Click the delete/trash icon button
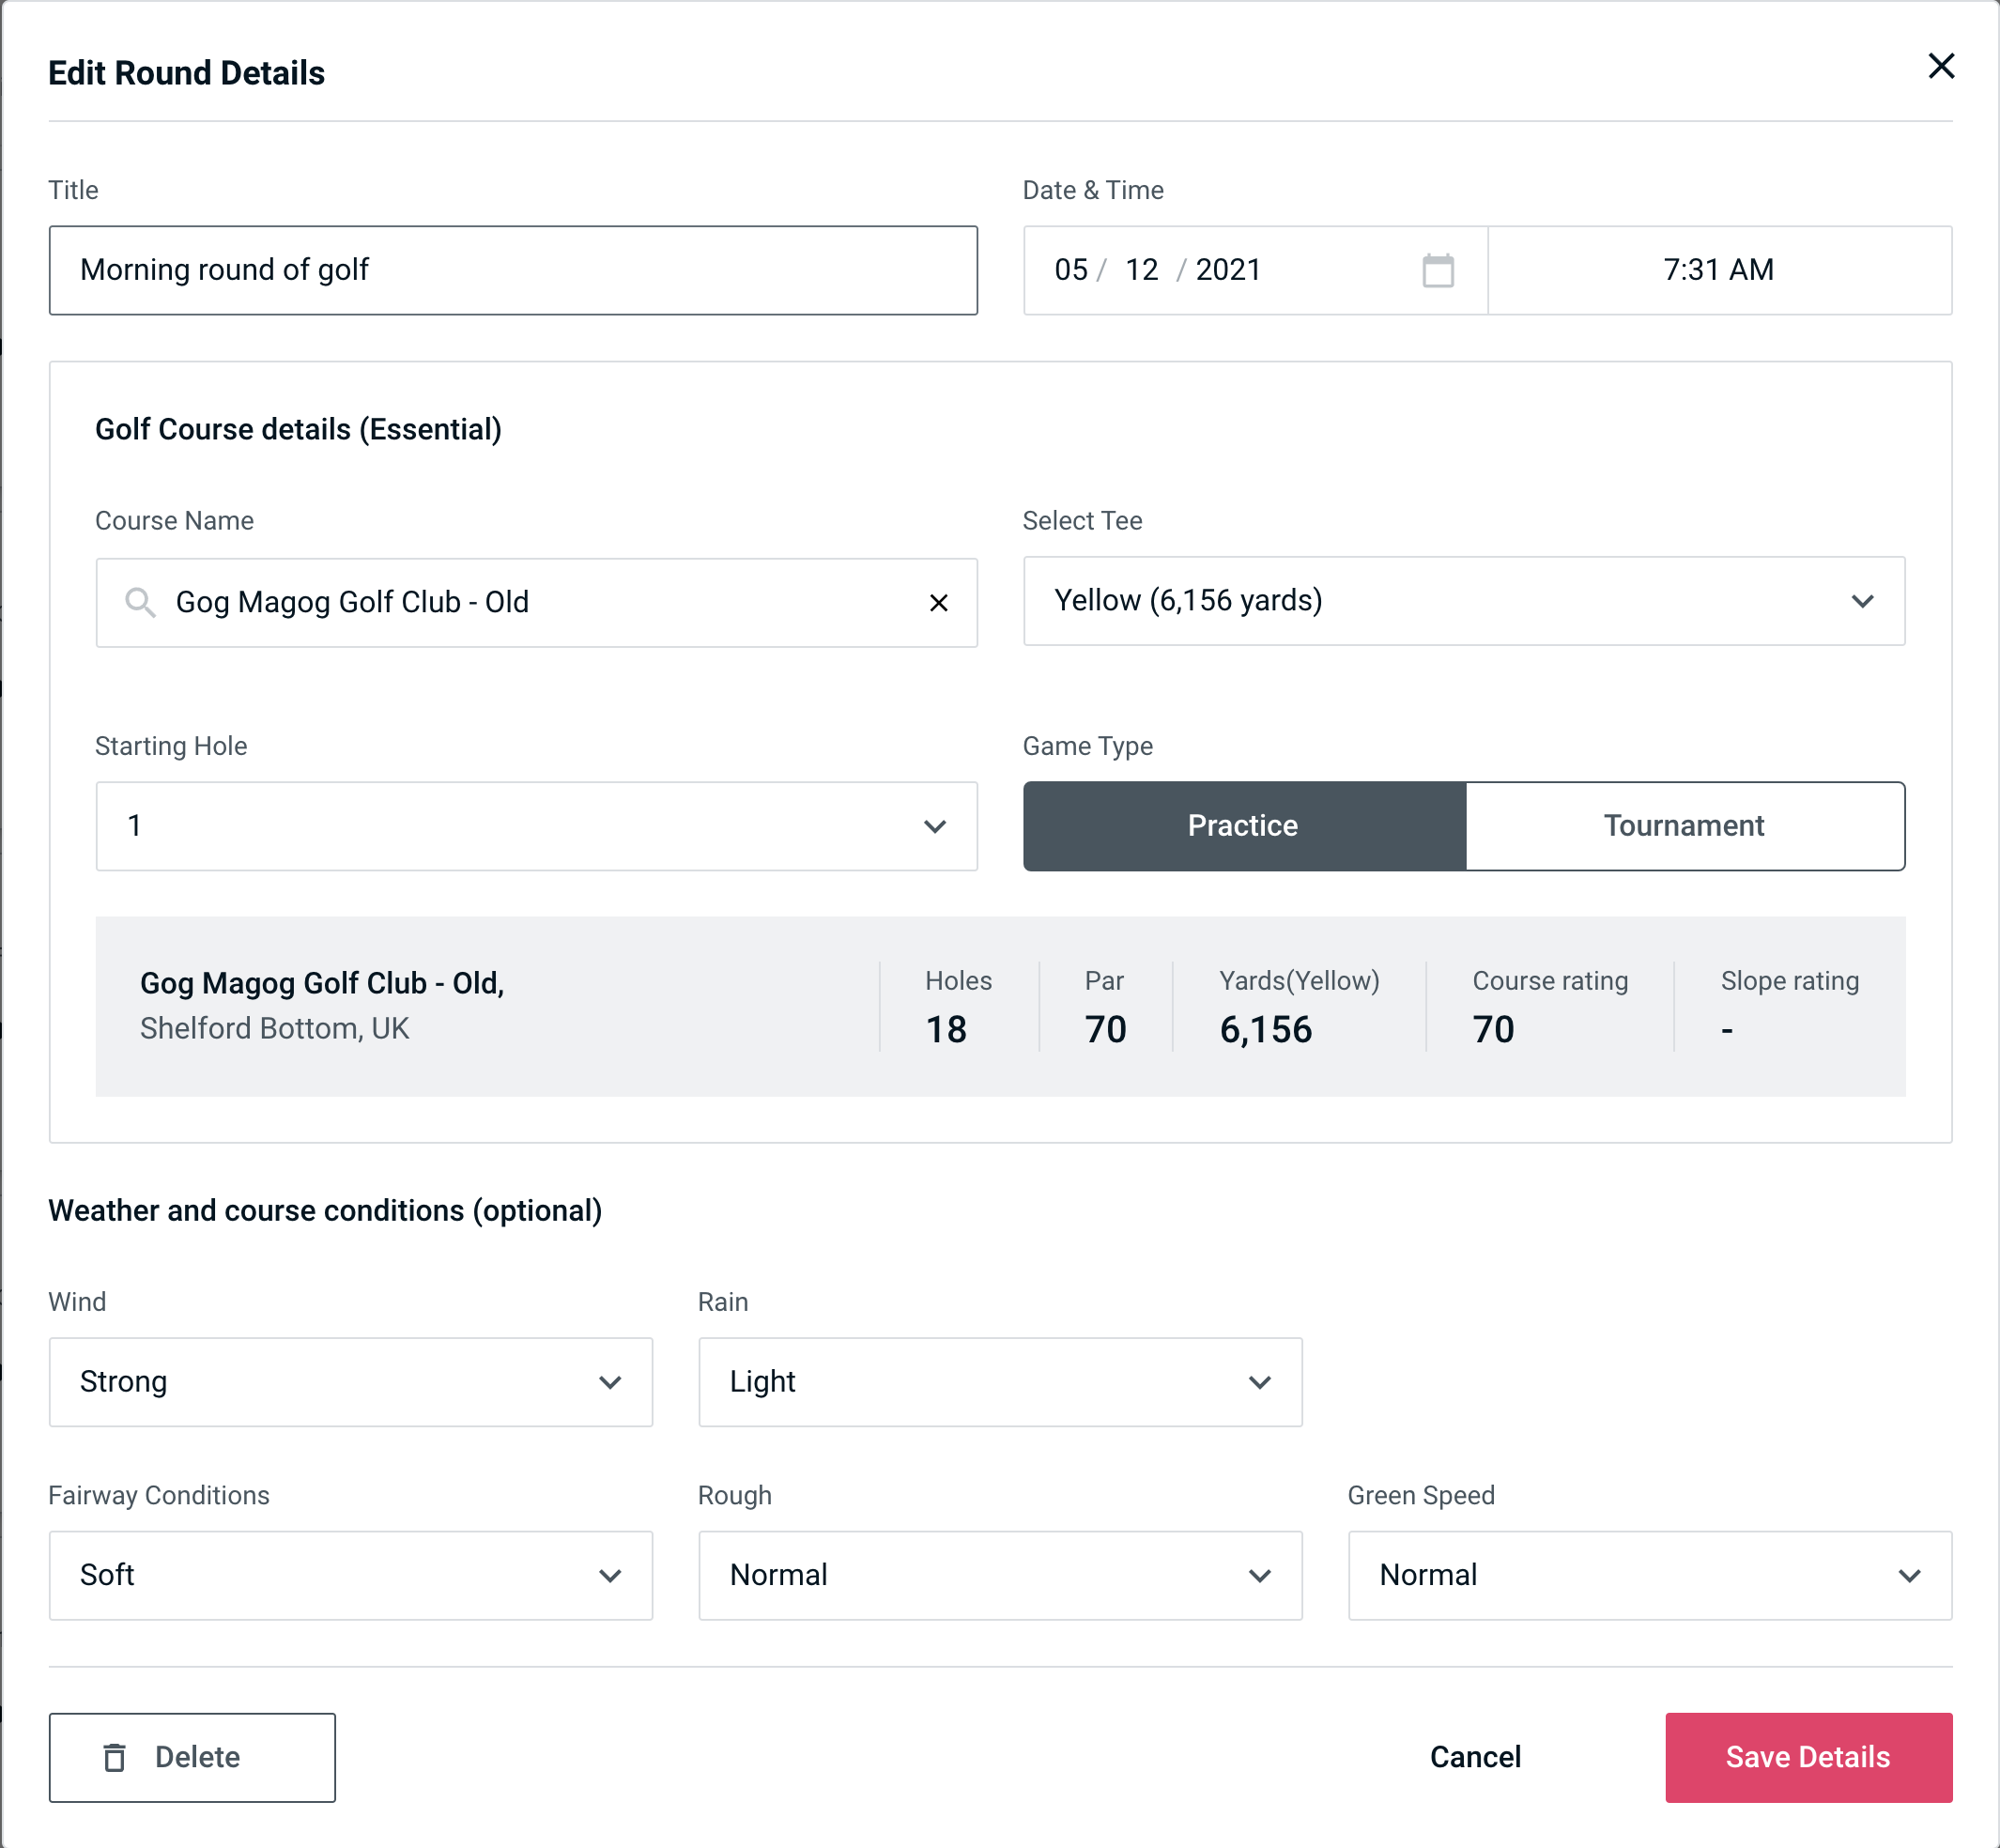This screenshot has height=1848, width=2000. pyautogui.click(x=118, y=1756)
